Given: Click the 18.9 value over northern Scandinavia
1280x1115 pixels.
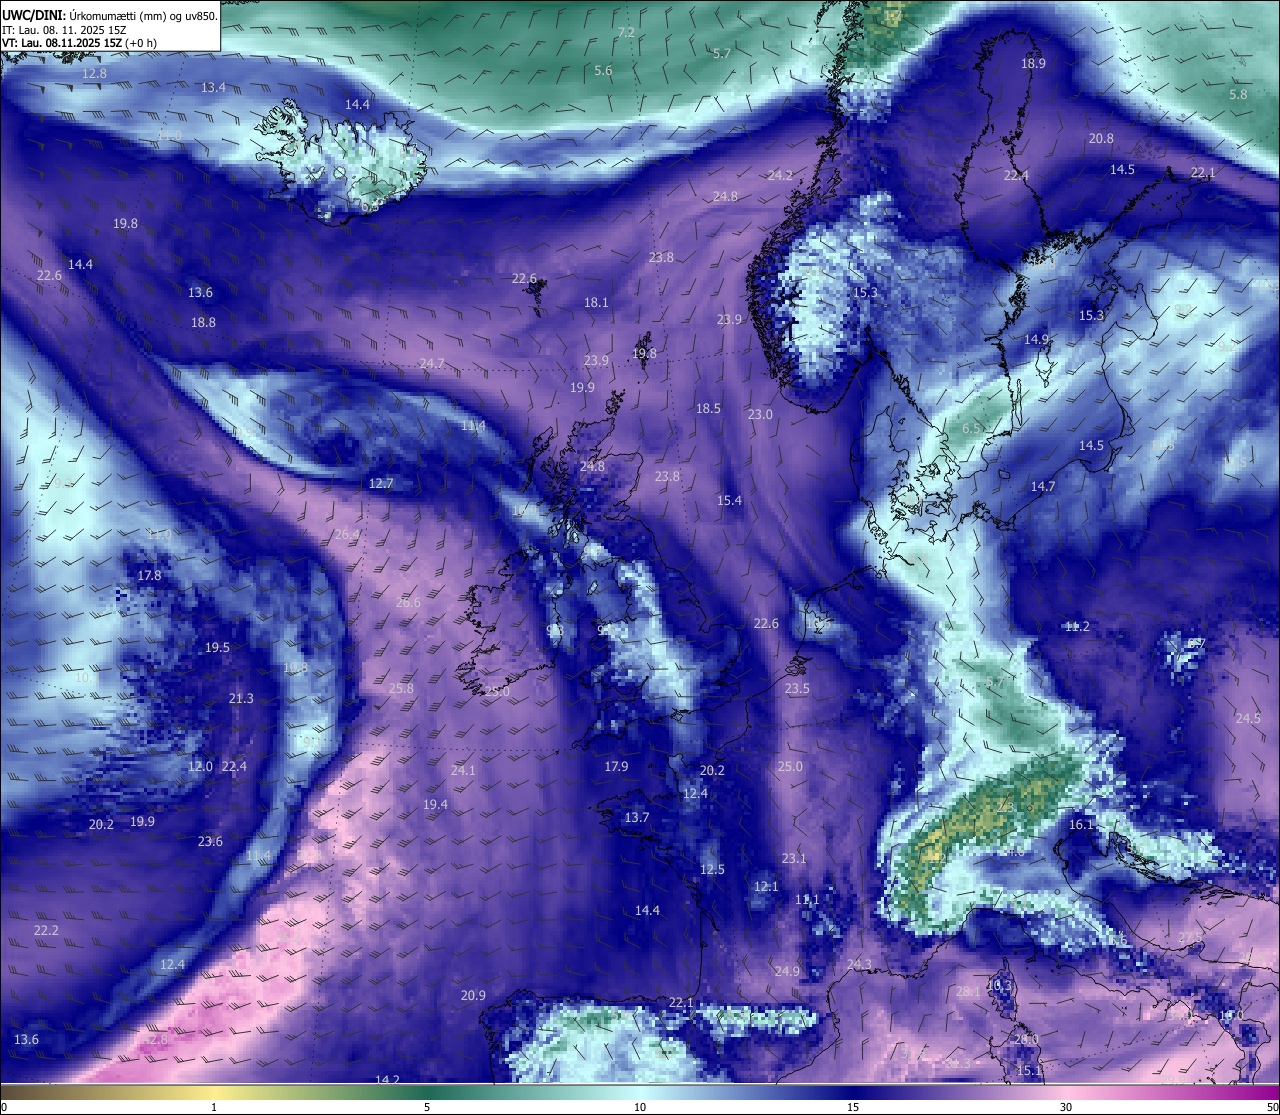Looking at the screenshot, I should pyautogui.click(x=1033, y=64).
